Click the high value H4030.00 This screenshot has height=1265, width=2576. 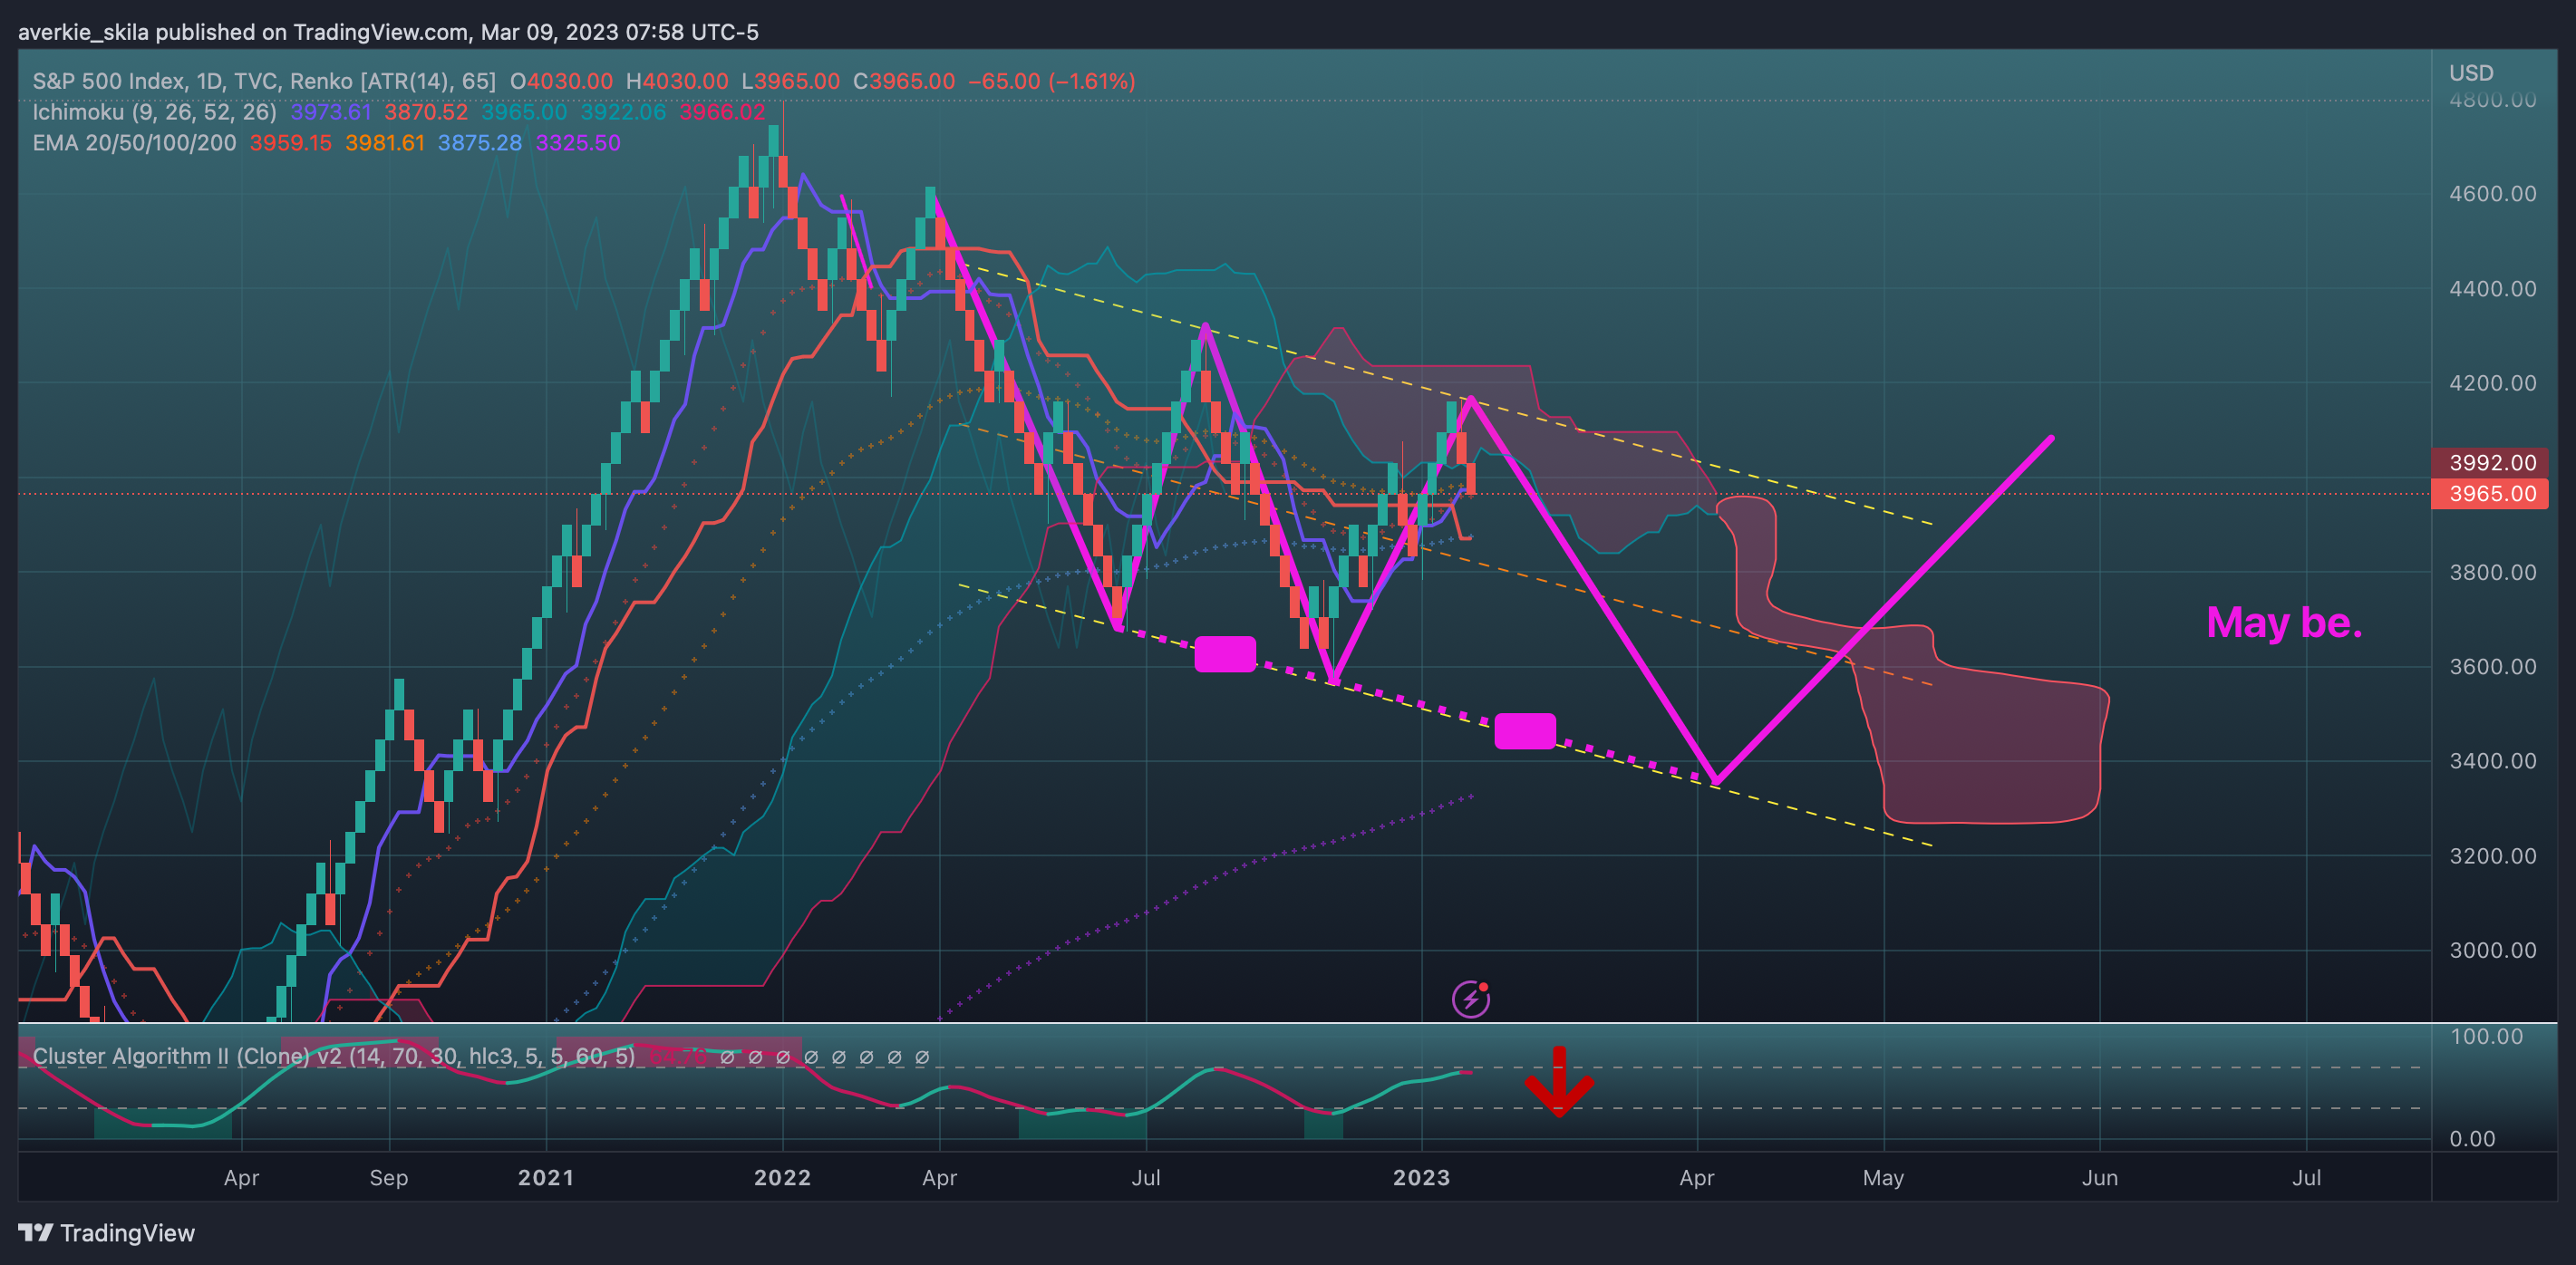pyautogui.click(x=677, y=81)
